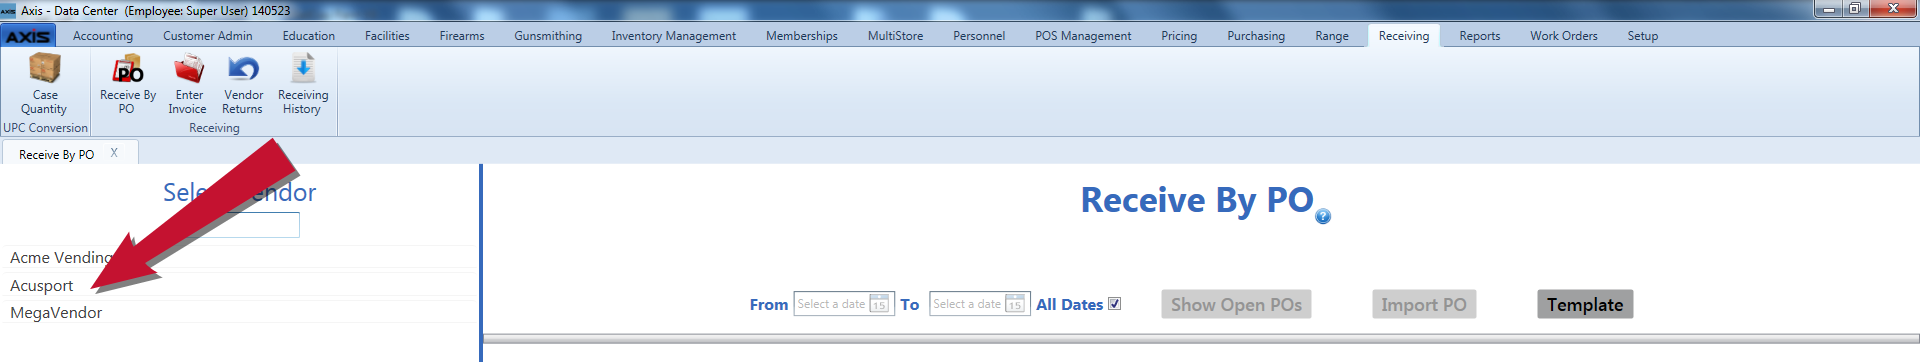1920x362 pixels.
Task: Open Vendor Returns from the ribbon
Action: tap(243, 84)
